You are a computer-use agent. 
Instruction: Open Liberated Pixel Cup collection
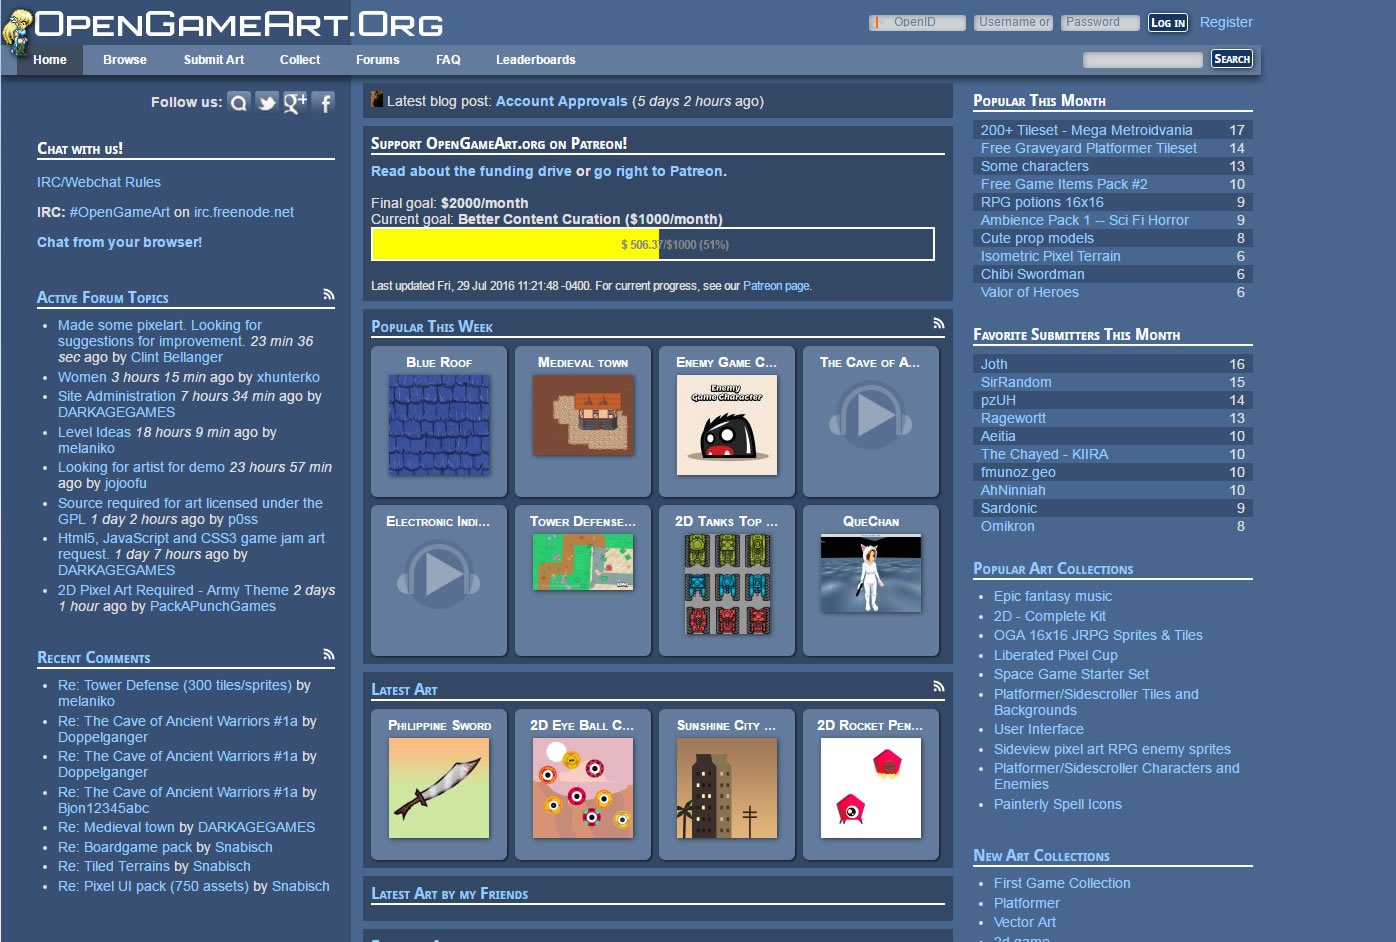click(1056, 655)
